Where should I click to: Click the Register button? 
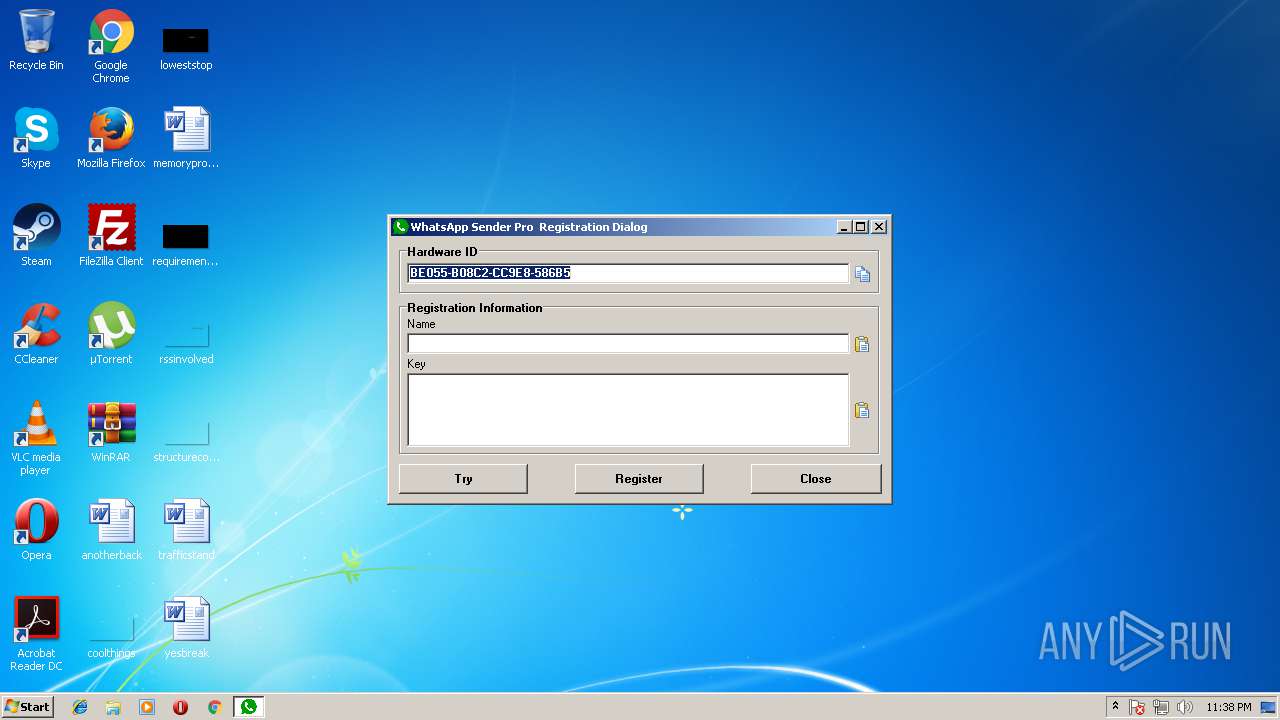point(639,479)
